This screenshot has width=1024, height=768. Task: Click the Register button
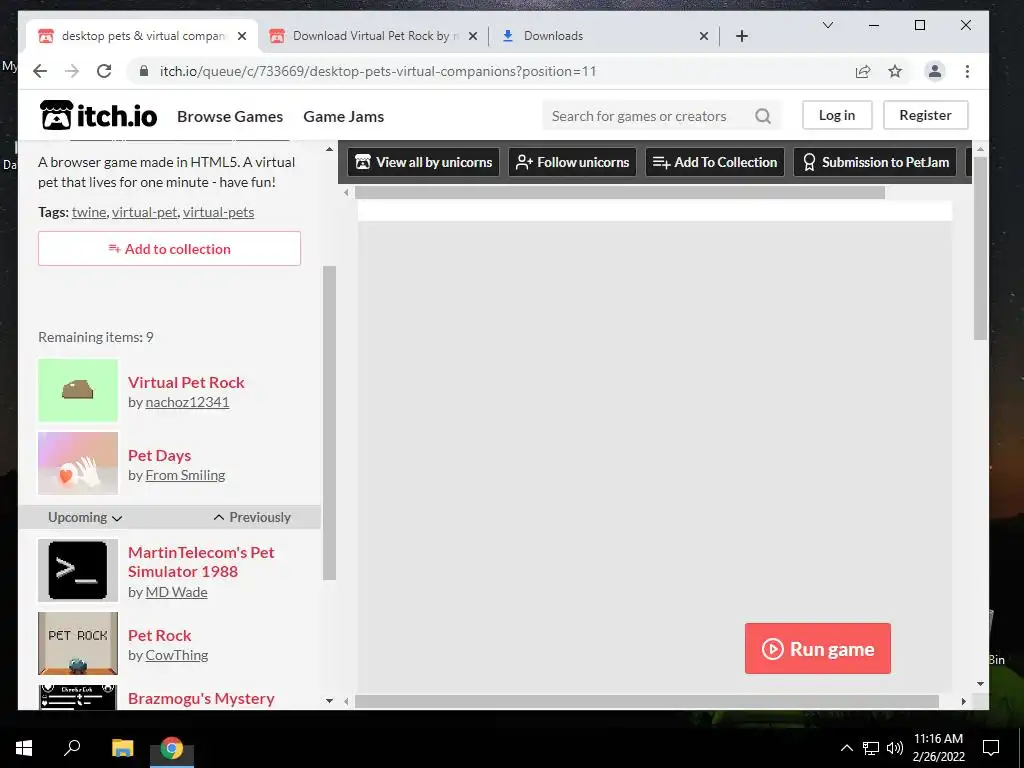(925, 115)
